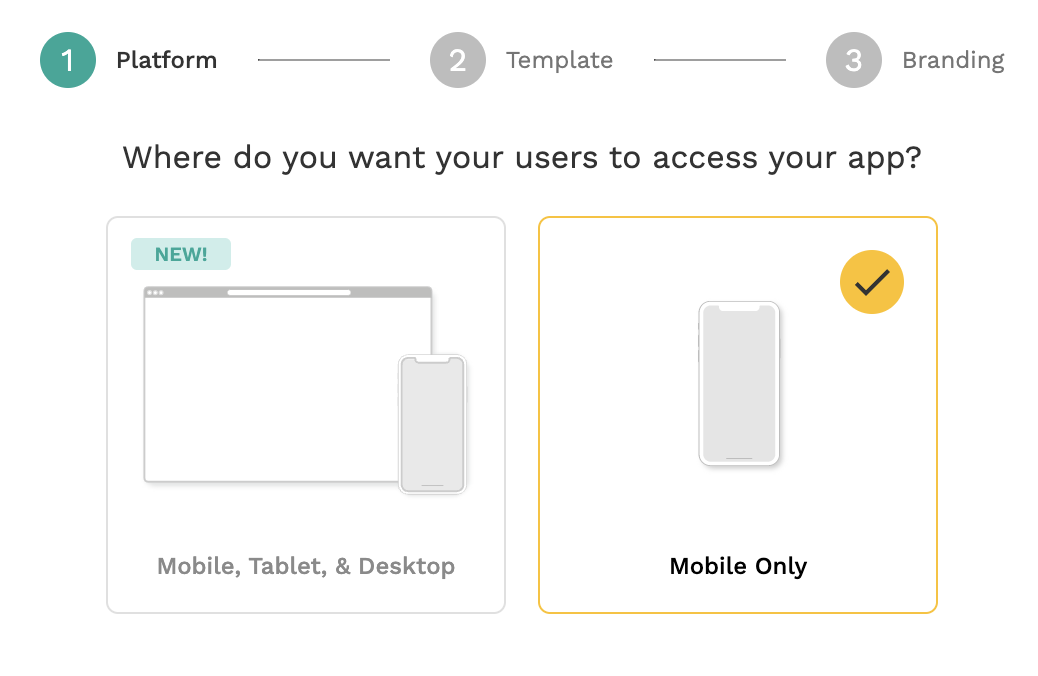Select the Platform step label
This screenshot has height=676, width=1038.
166,60
